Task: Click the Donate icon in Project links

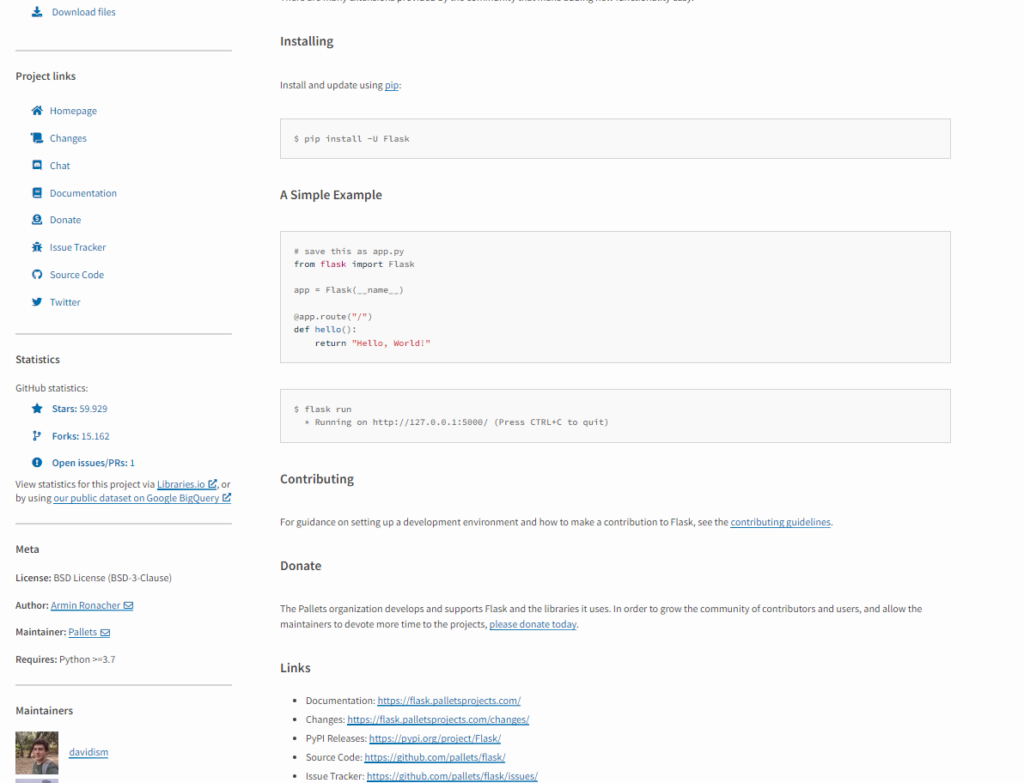Action: click(x=37, y=220)
